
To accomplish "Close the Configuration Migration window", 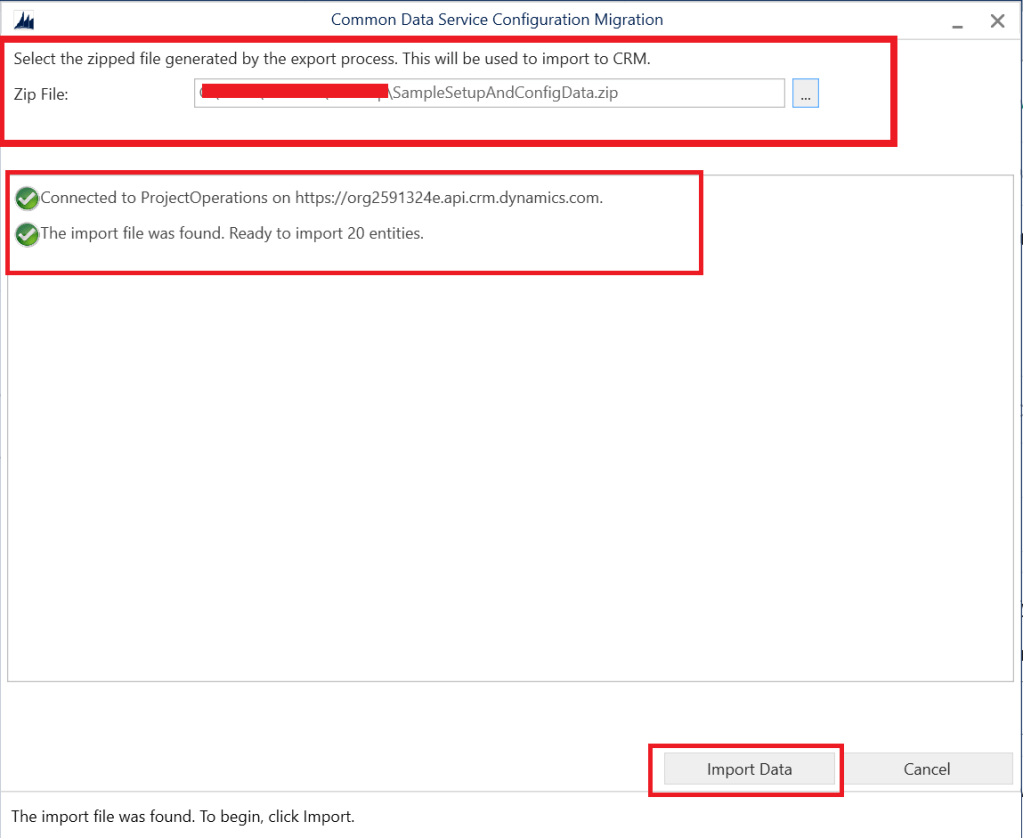I will click(x=997, y=21).
